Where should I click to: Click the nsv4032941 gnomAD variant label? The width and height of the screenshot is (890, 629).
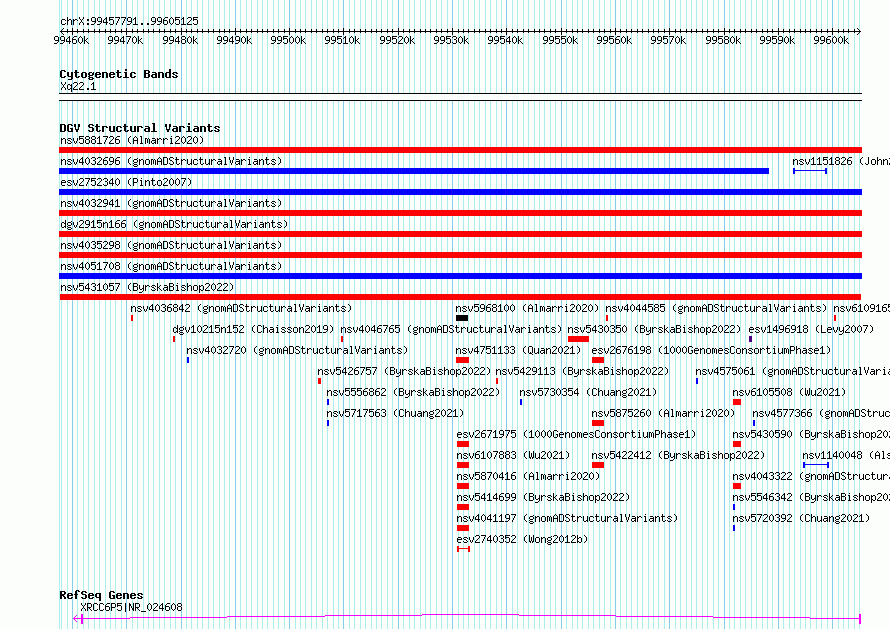171,203
